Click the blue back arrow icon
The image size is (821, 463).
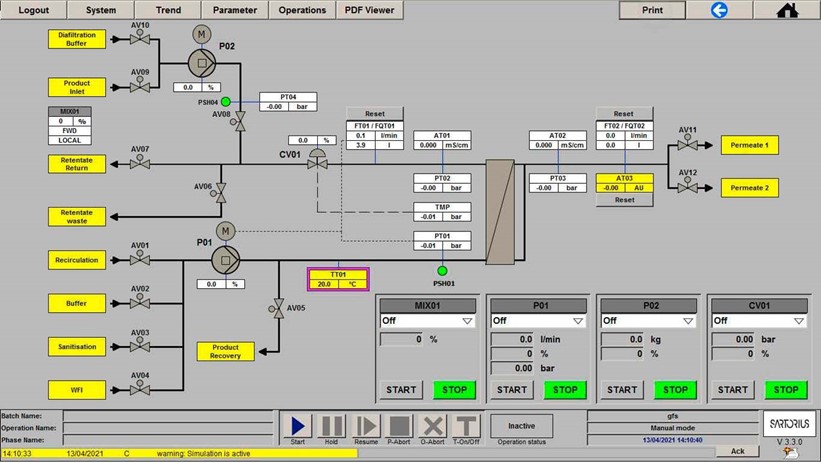(x=718, y=10)
